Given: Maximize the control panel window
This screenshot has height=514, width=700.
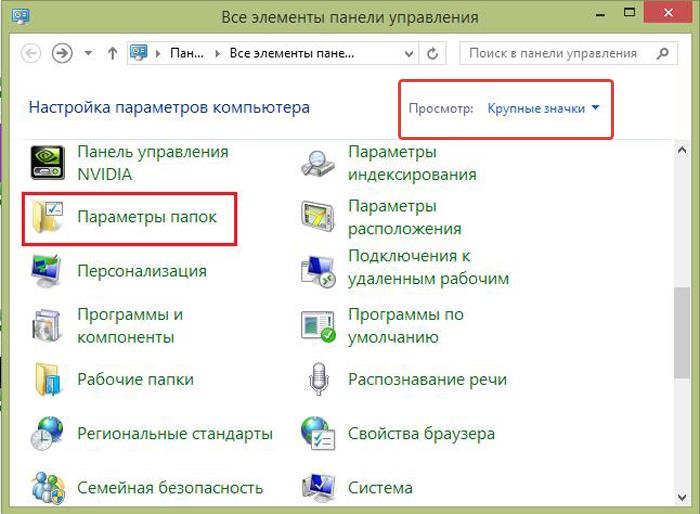Looking at the screenshot, I should (629, 13).
